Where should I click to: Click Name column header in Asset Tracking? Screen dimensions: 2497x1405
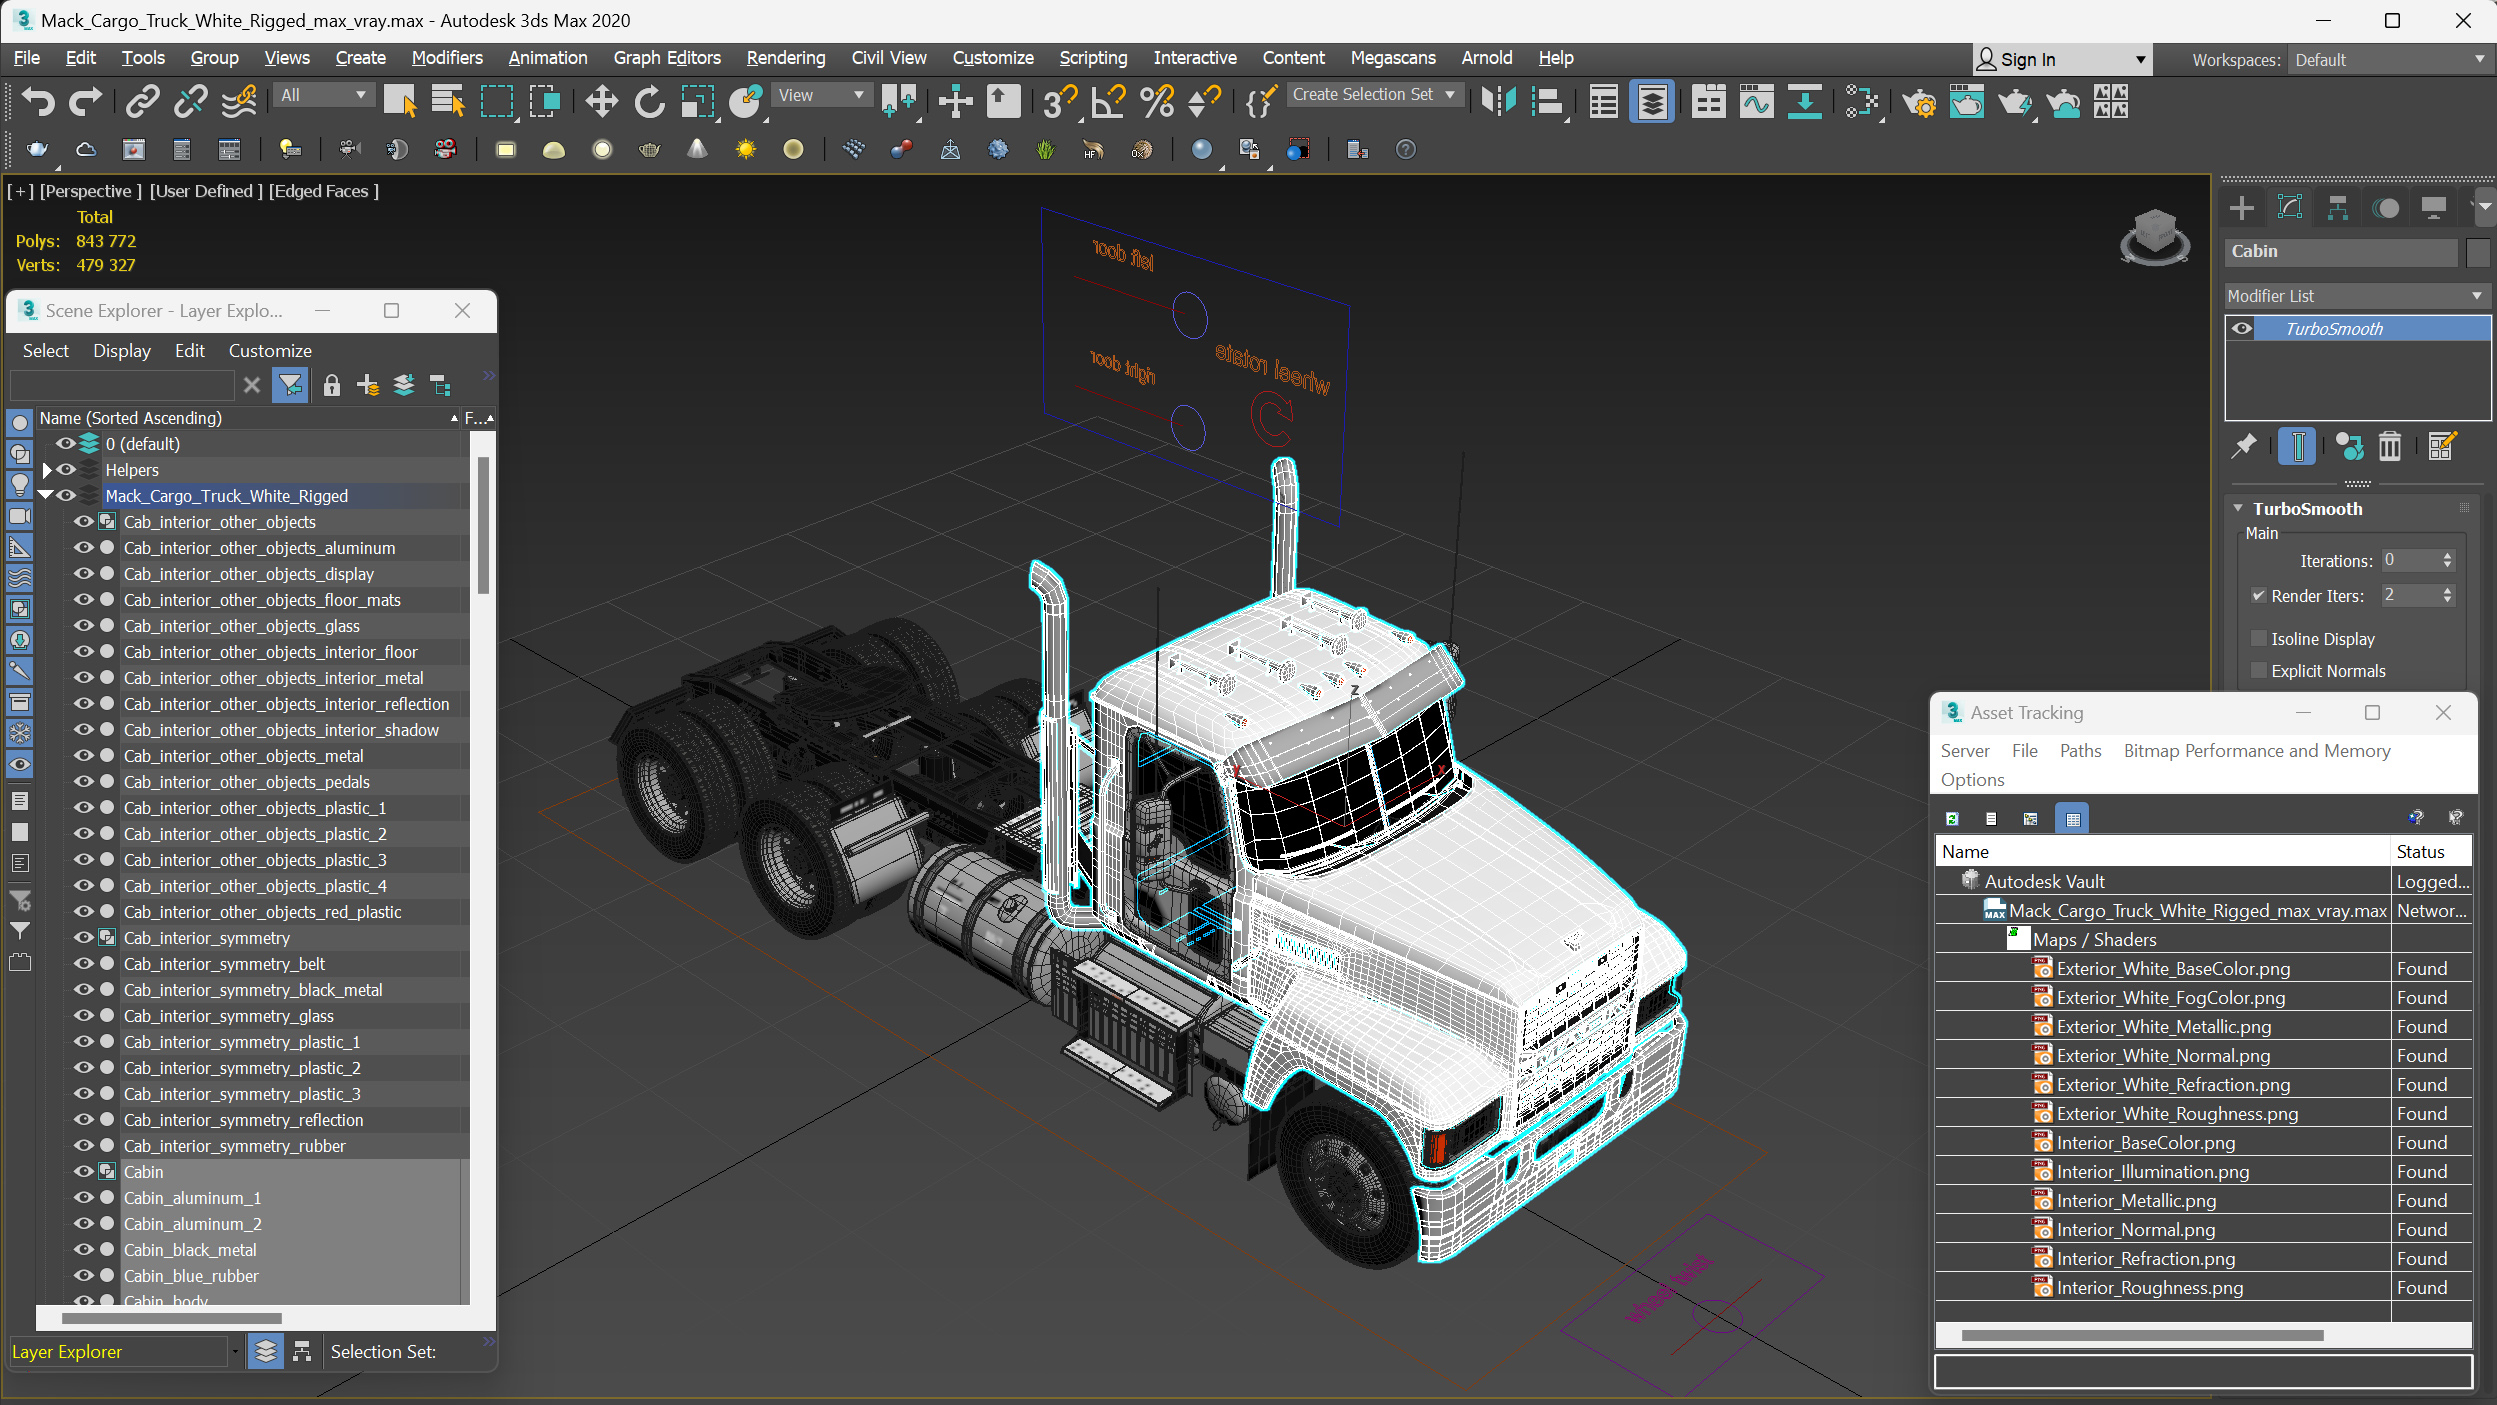[2162, 851]
